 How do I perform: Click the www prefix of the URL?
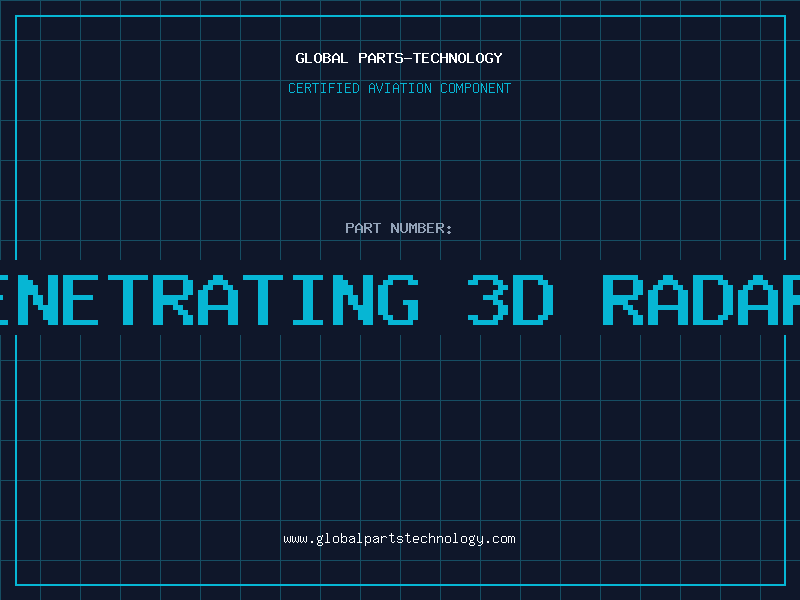(x=295, y=539)
